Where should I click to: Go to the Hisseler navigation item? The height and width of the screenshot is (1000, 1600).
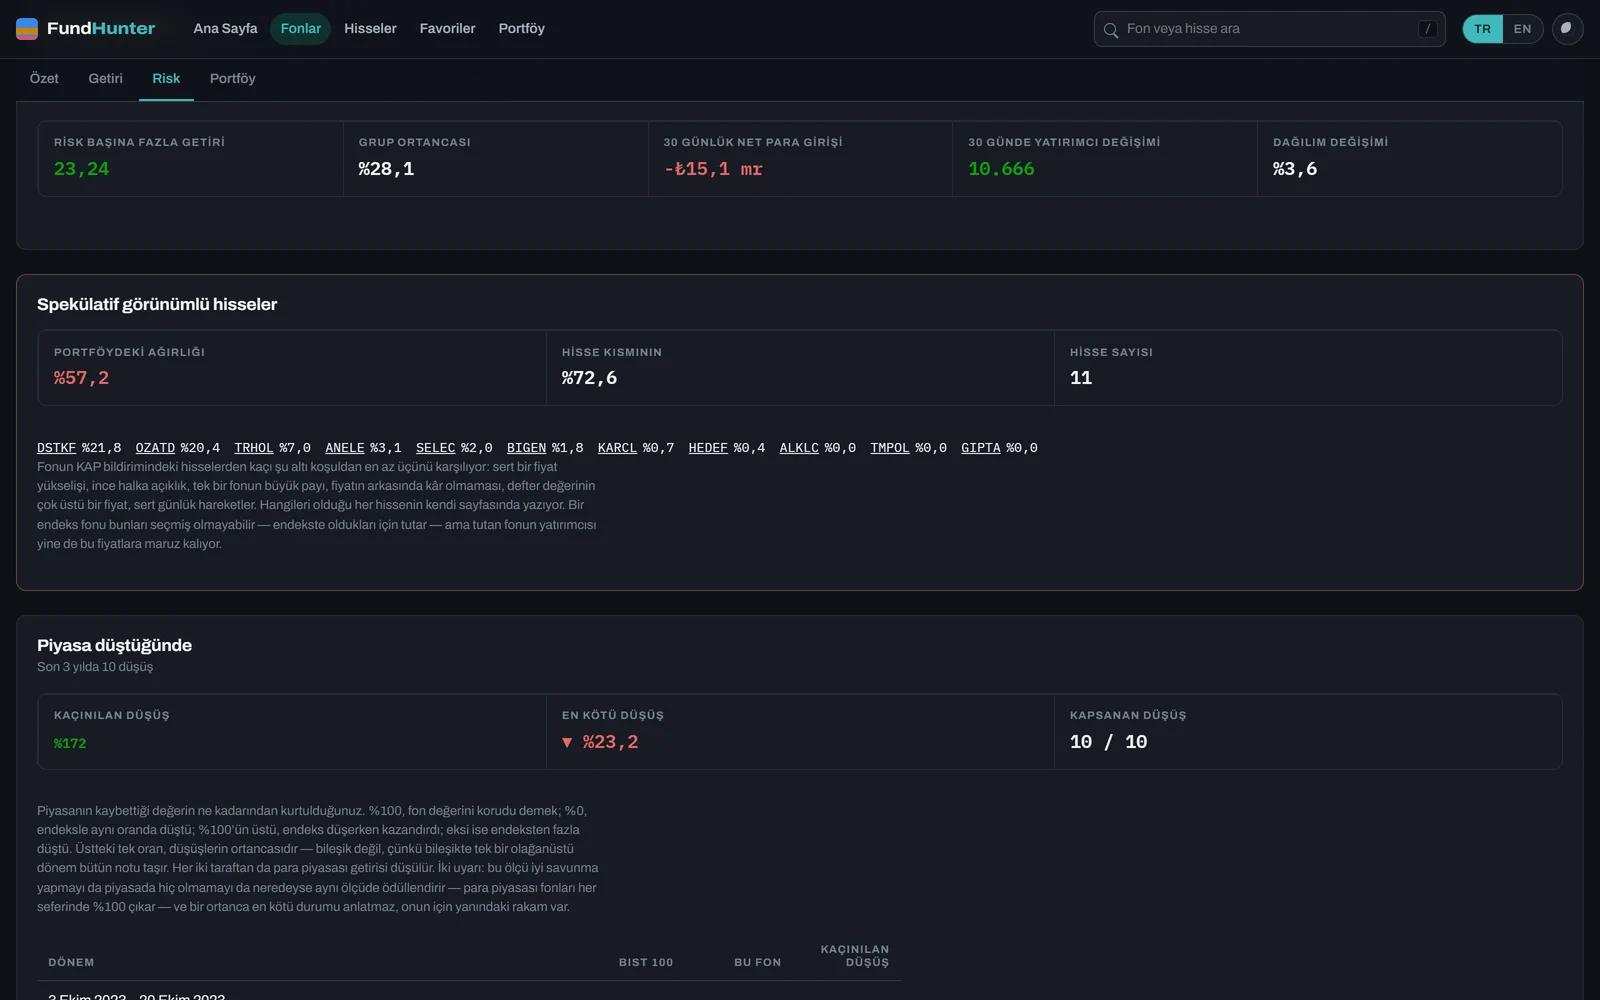(370, 28)
